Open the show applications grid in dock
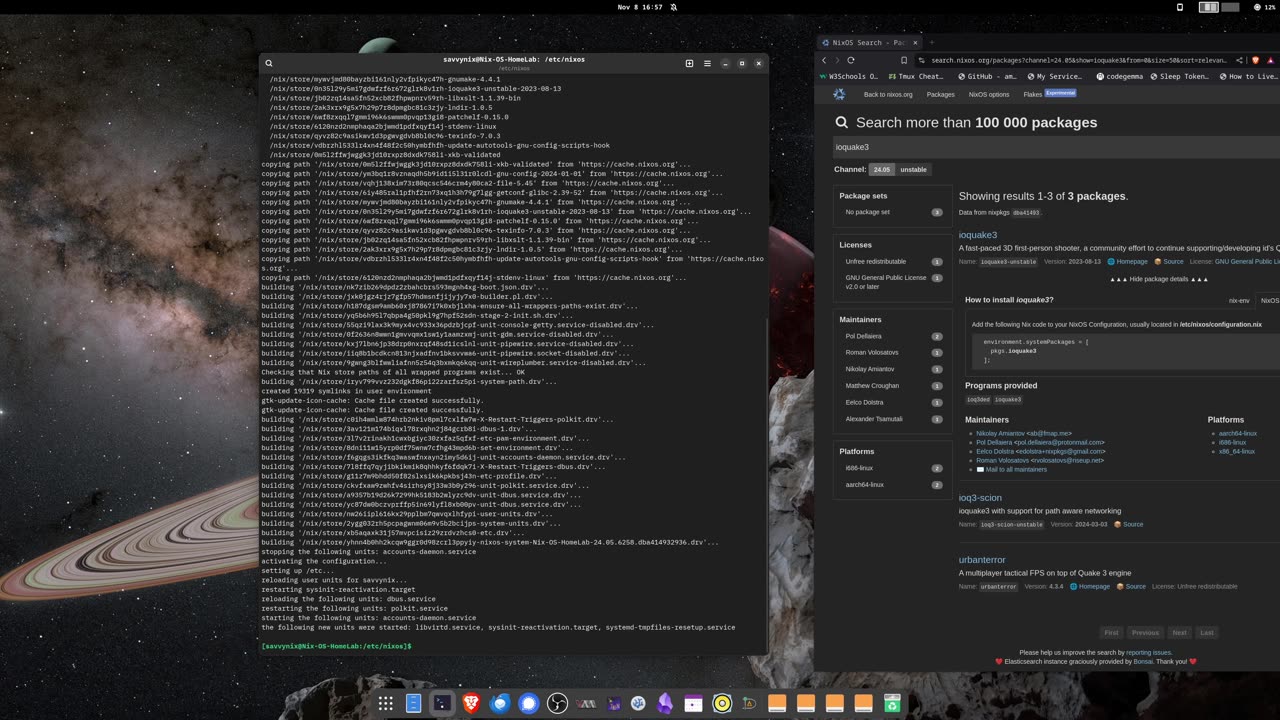This screenshot has width=1280, height=720. tap(385, 704)
